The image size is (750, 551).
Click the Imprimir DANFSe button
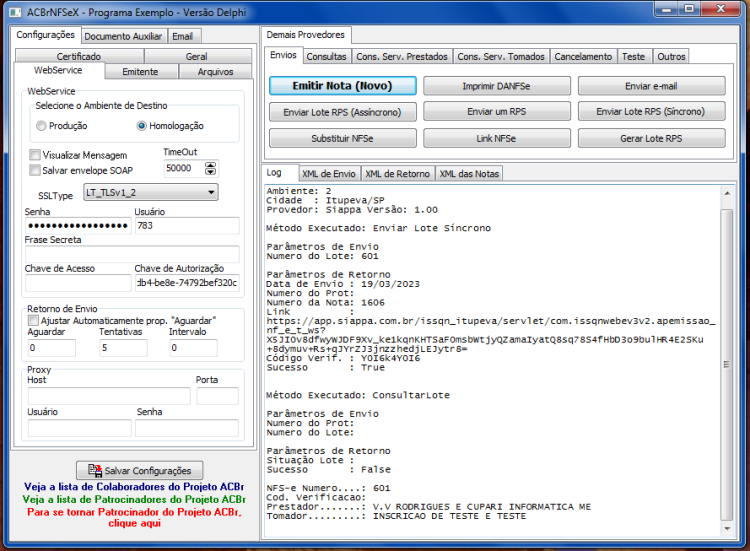click(x=496, y=86)
